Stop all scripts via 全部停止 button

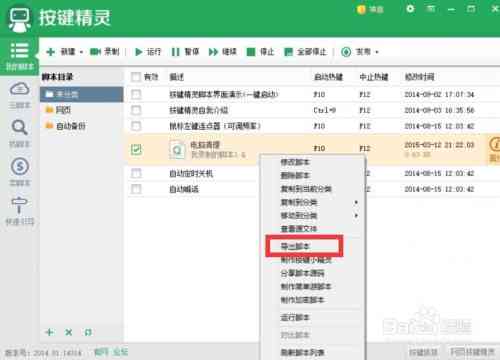pos(305,52)
